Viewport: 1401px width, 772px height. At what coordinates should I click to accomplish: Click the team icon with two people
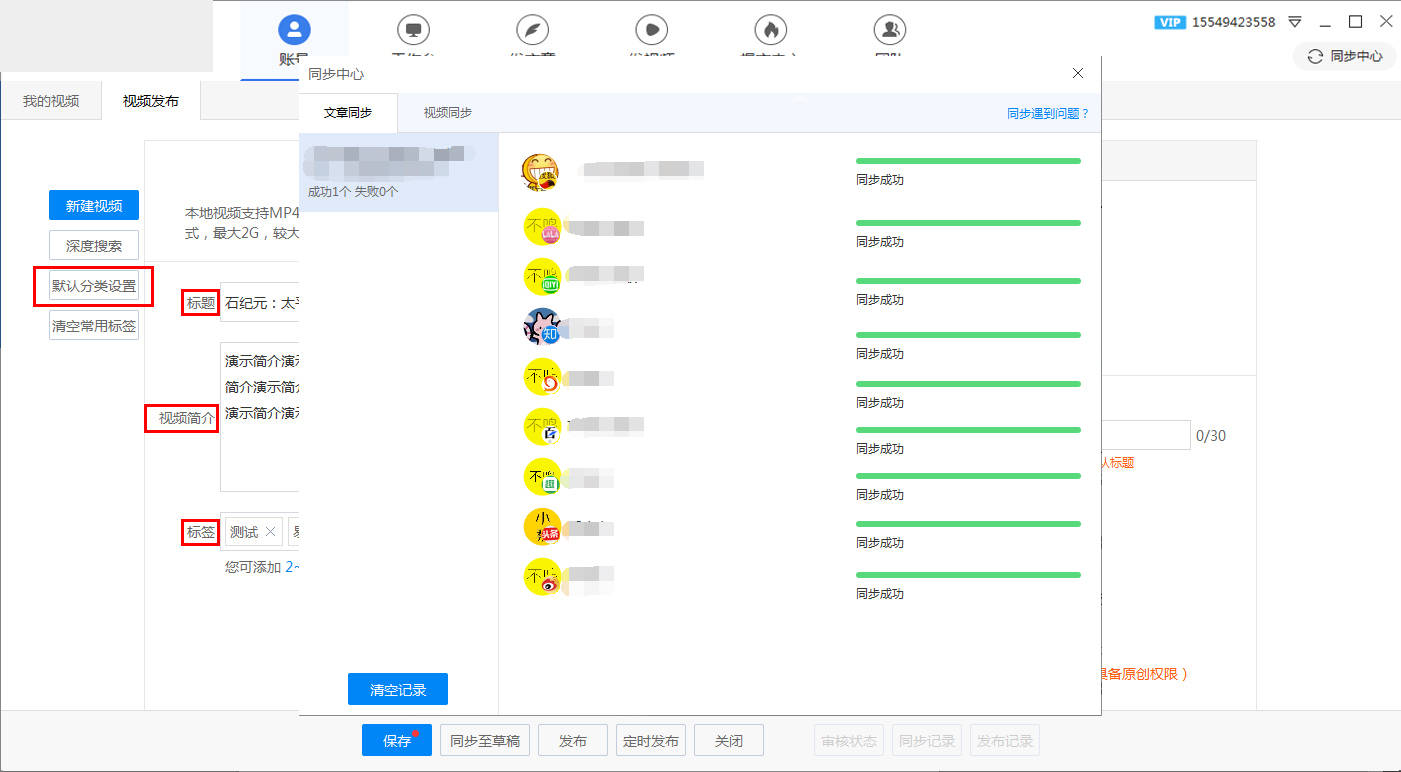pyautogui.click(x=889, y=30)
